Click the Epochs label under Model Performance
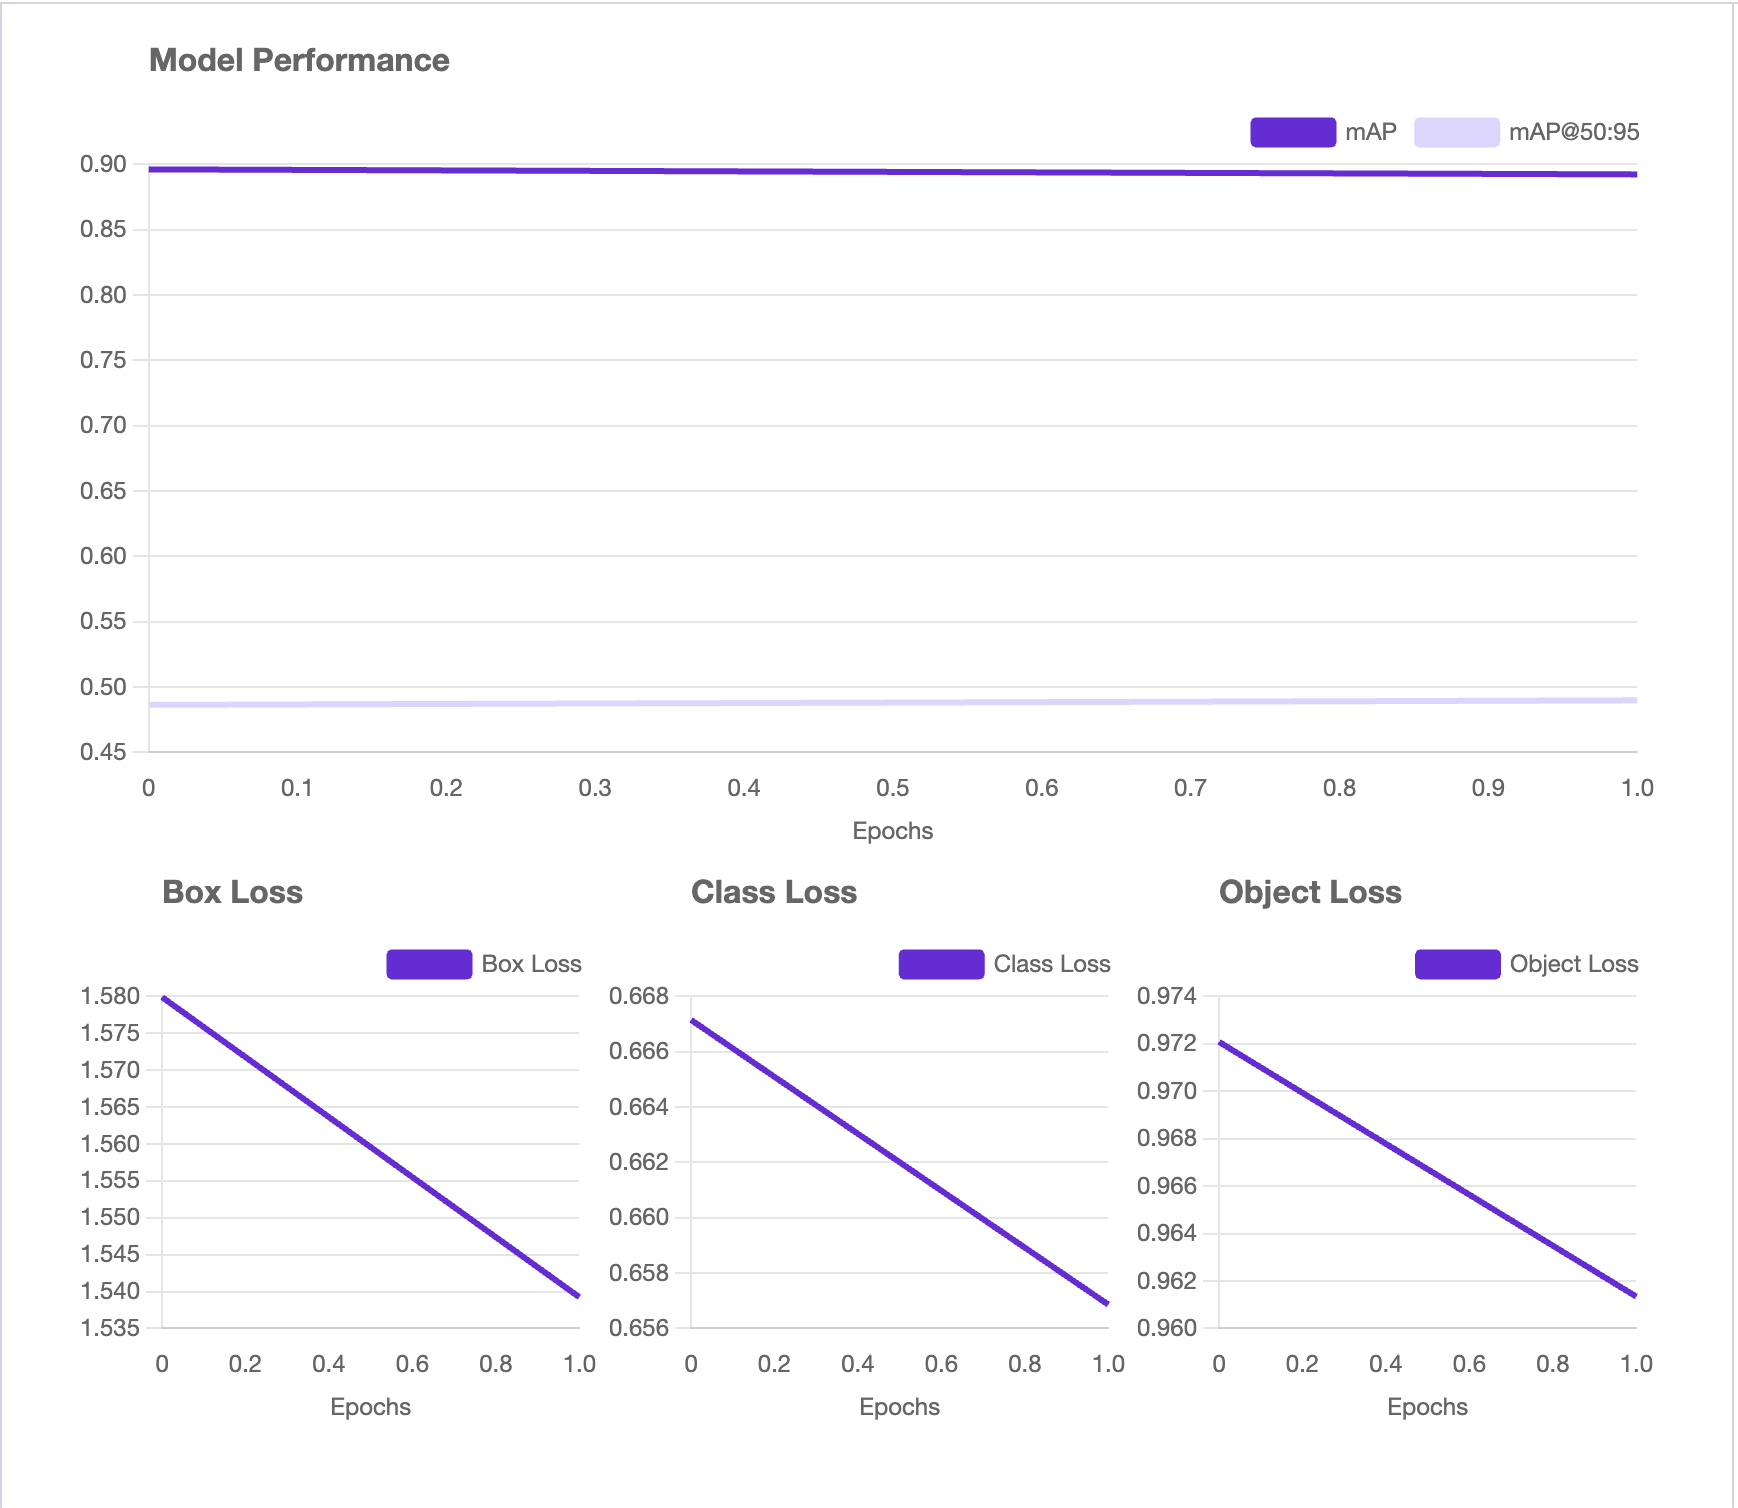The height and width of the screenshot is (1508, 1738). pos(892,831)
